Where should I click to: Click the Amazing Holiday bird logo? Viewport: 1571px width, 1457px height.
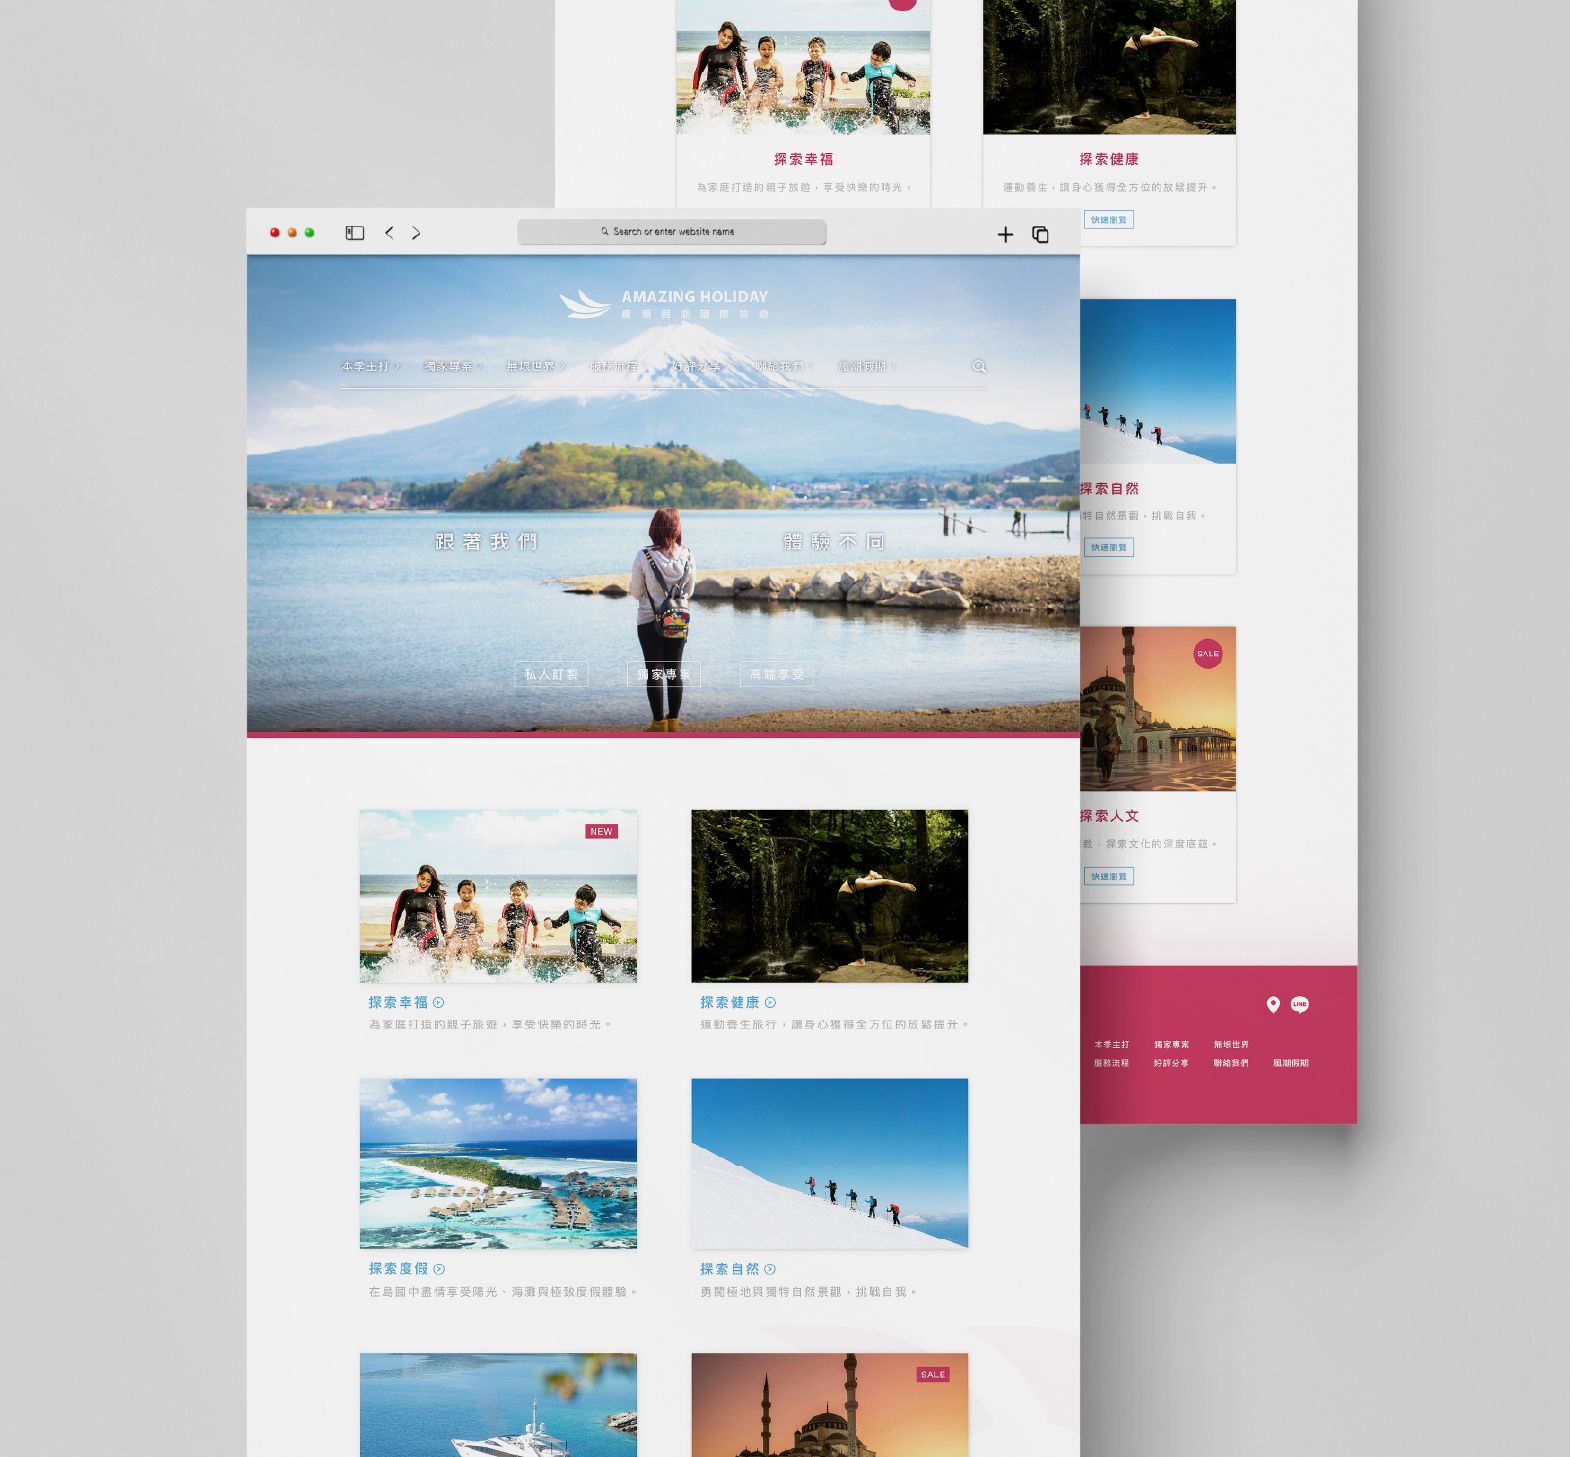[585, 304]
